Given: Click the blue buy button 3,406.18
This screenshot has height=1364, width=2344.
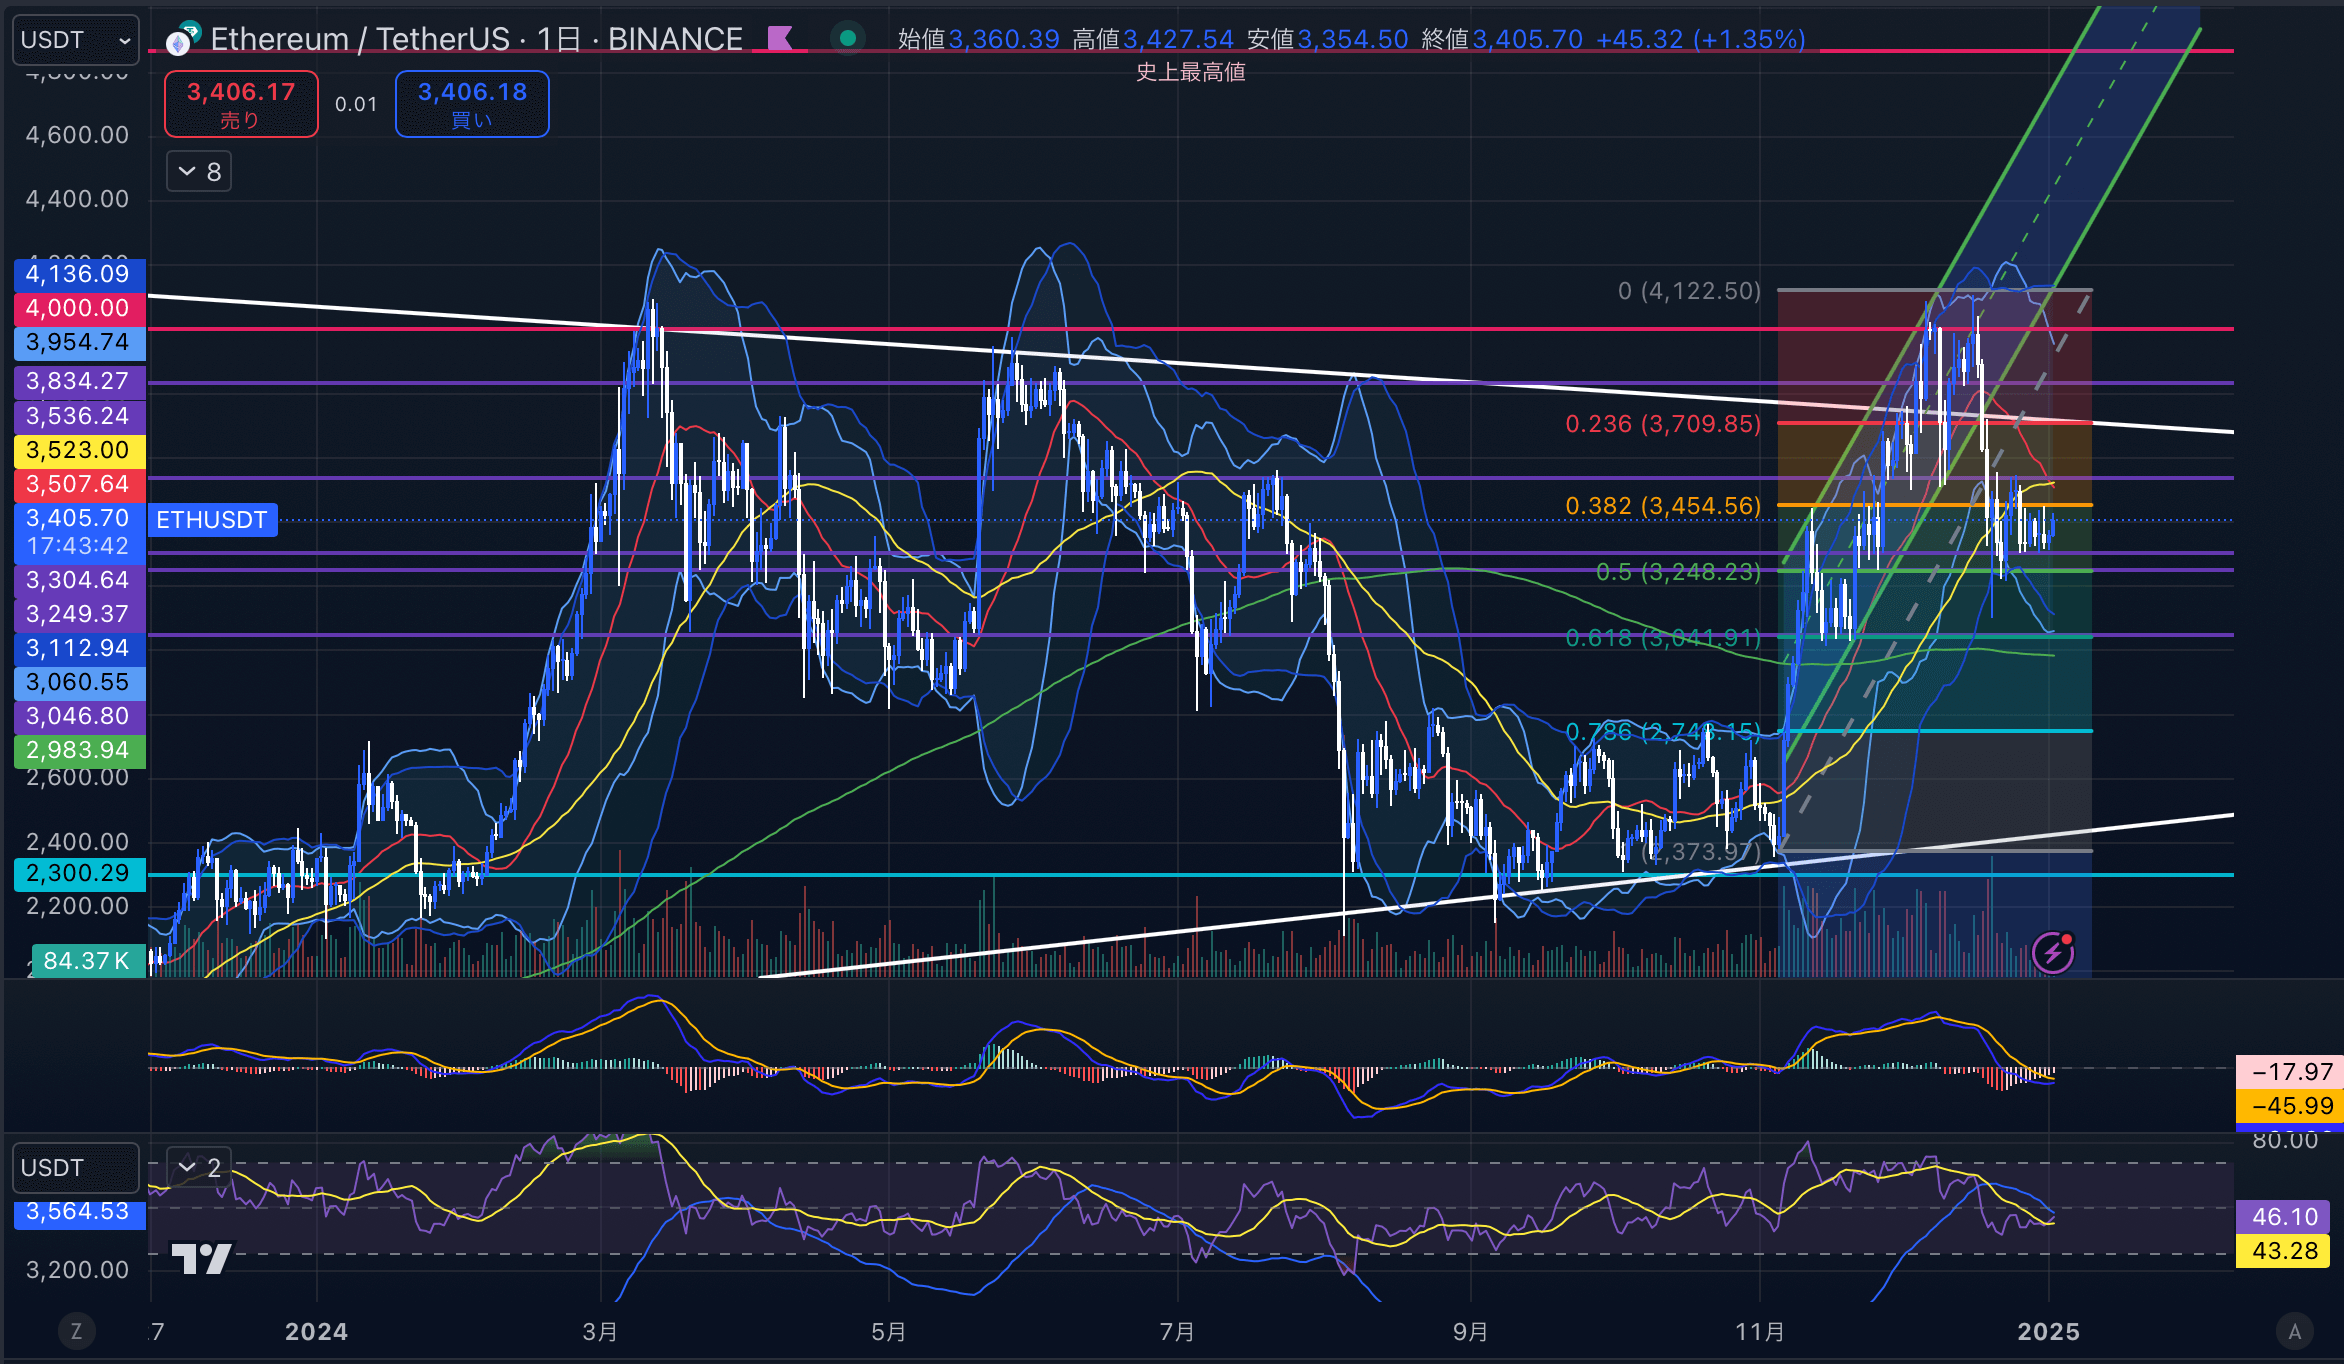Looking at the screenshot, I should 472,104.
